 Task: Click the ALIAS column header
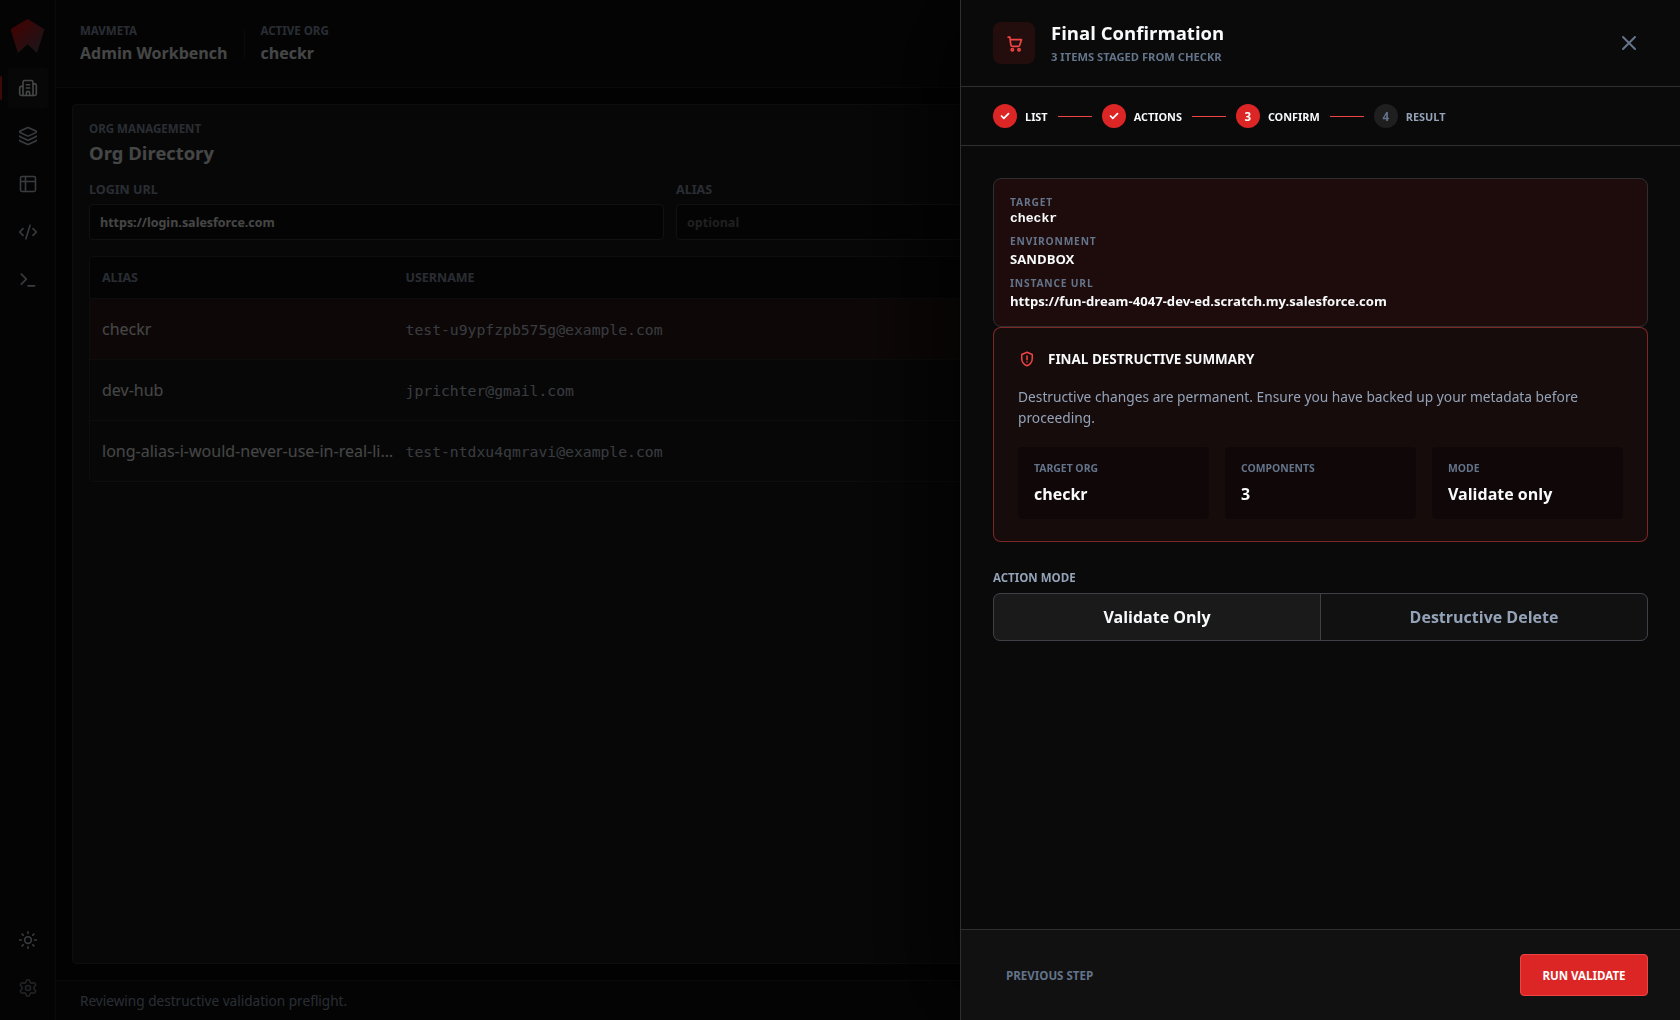click(x=120, y=277)
